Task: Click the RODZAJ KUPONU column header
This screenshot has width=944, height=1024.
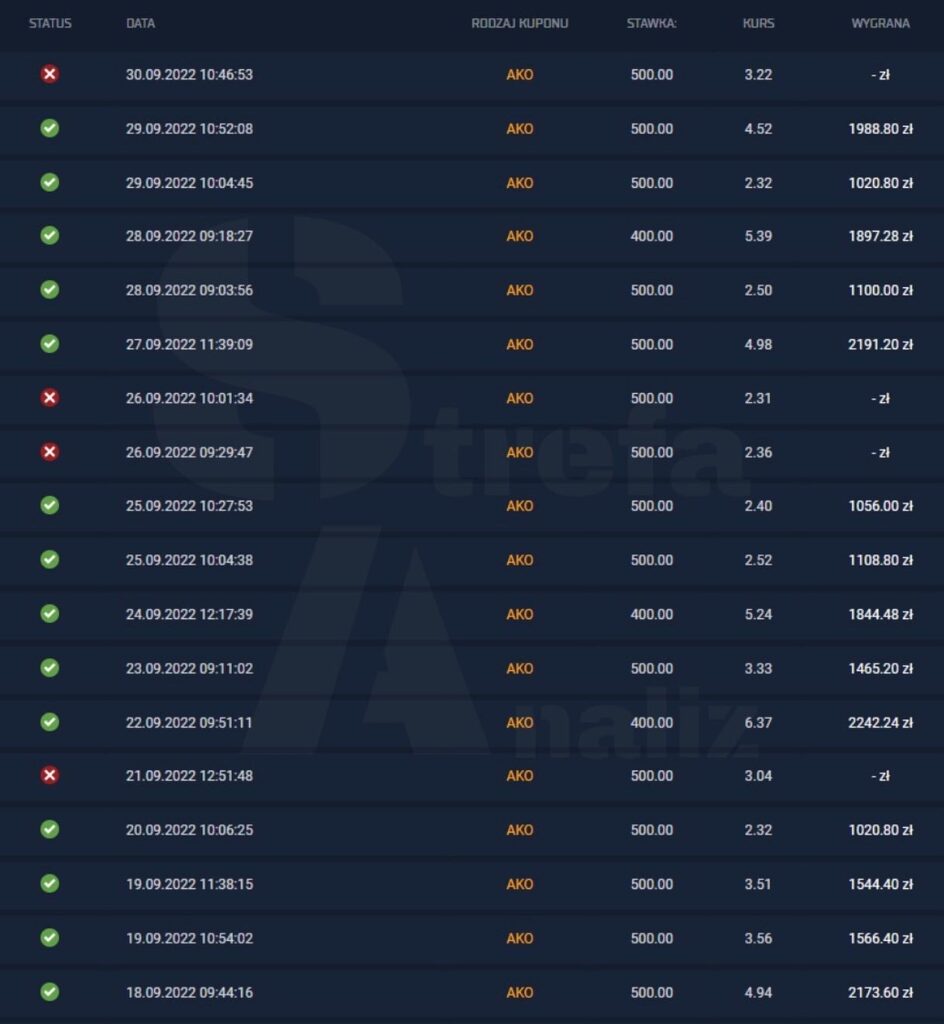Action: pyautogui.click(x=520, y=24)
